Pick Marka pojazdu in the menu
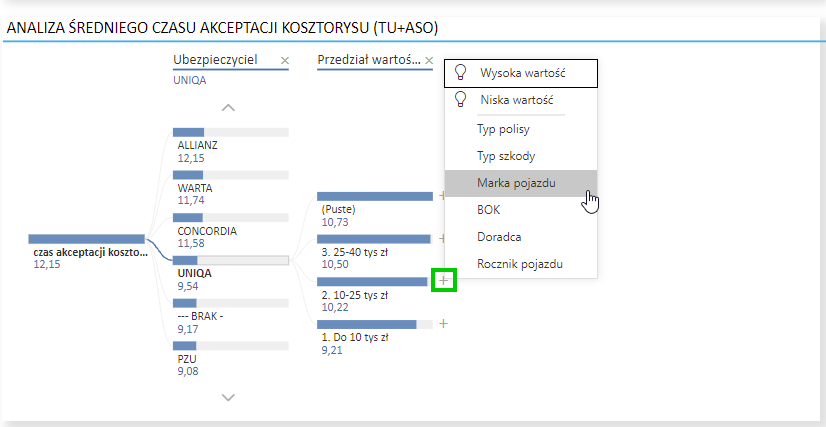This screenshot has height=427, width=826. coord(516,183)
